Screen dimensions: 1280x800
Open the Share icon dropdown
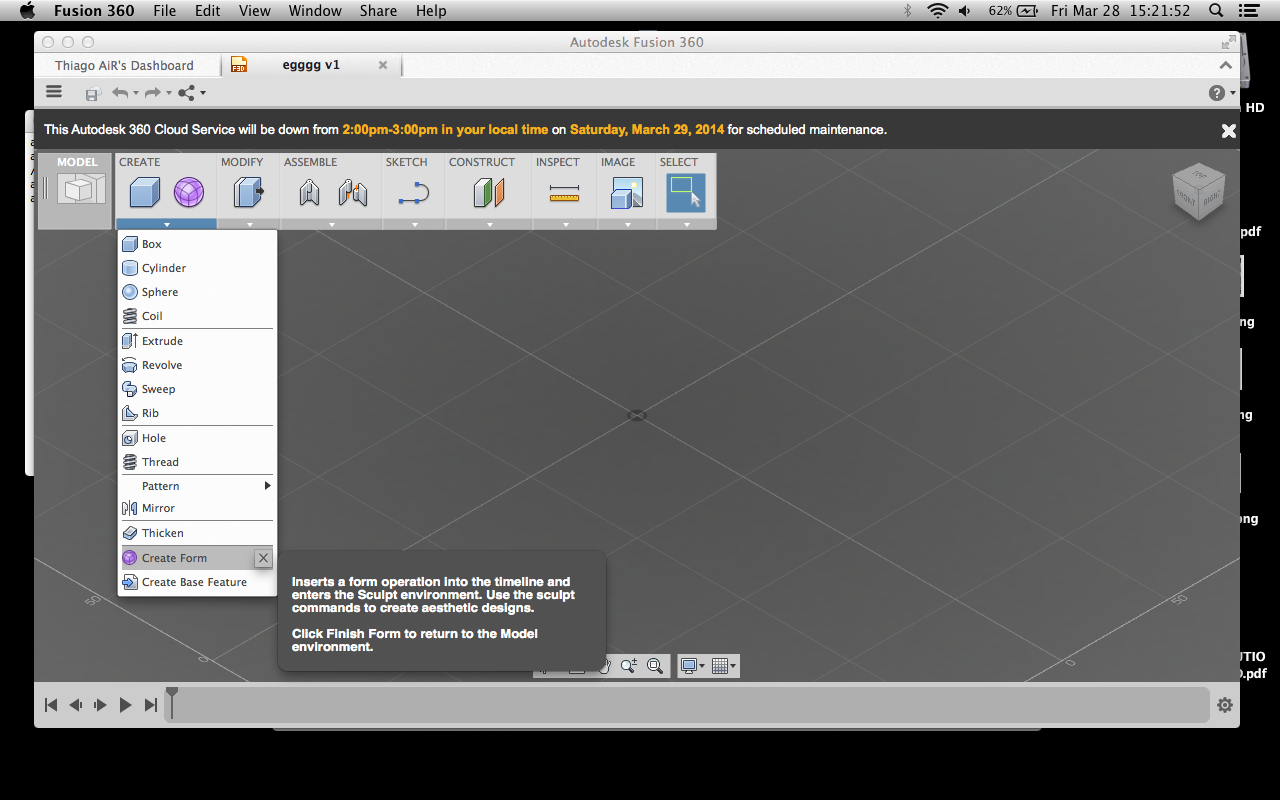pos(190,93)
